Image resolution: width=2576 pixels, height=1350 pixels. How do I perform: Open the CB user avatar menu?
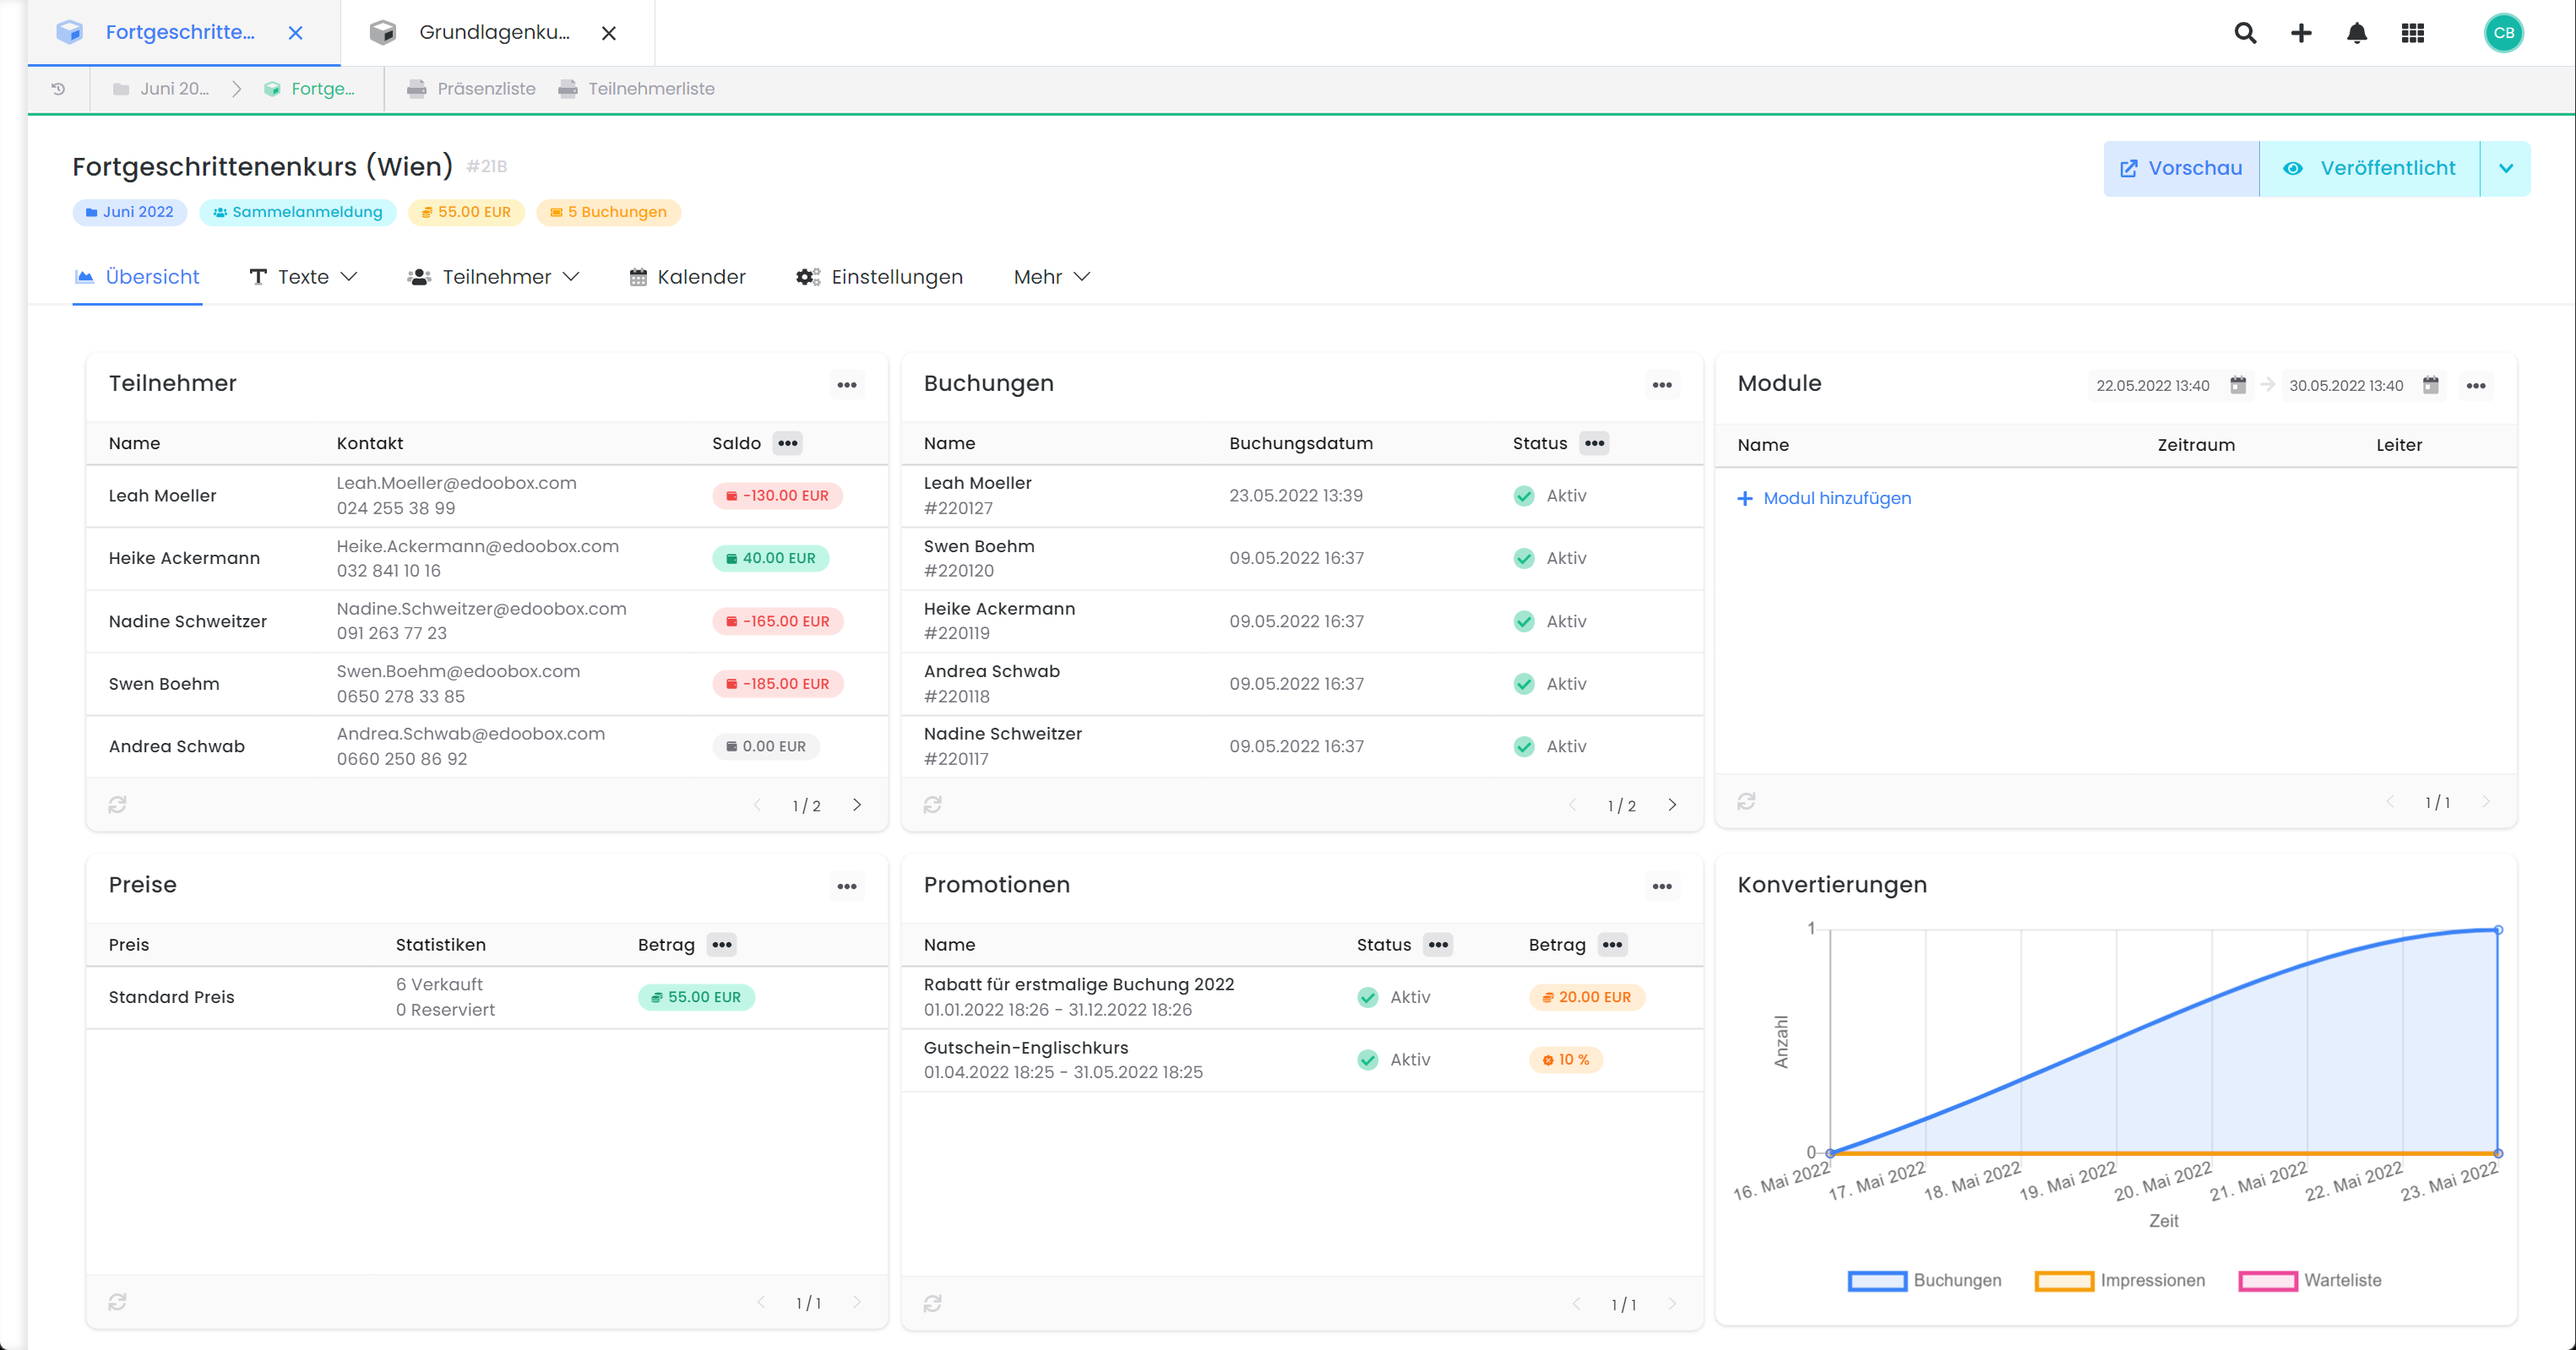(x=2503, y=33)
